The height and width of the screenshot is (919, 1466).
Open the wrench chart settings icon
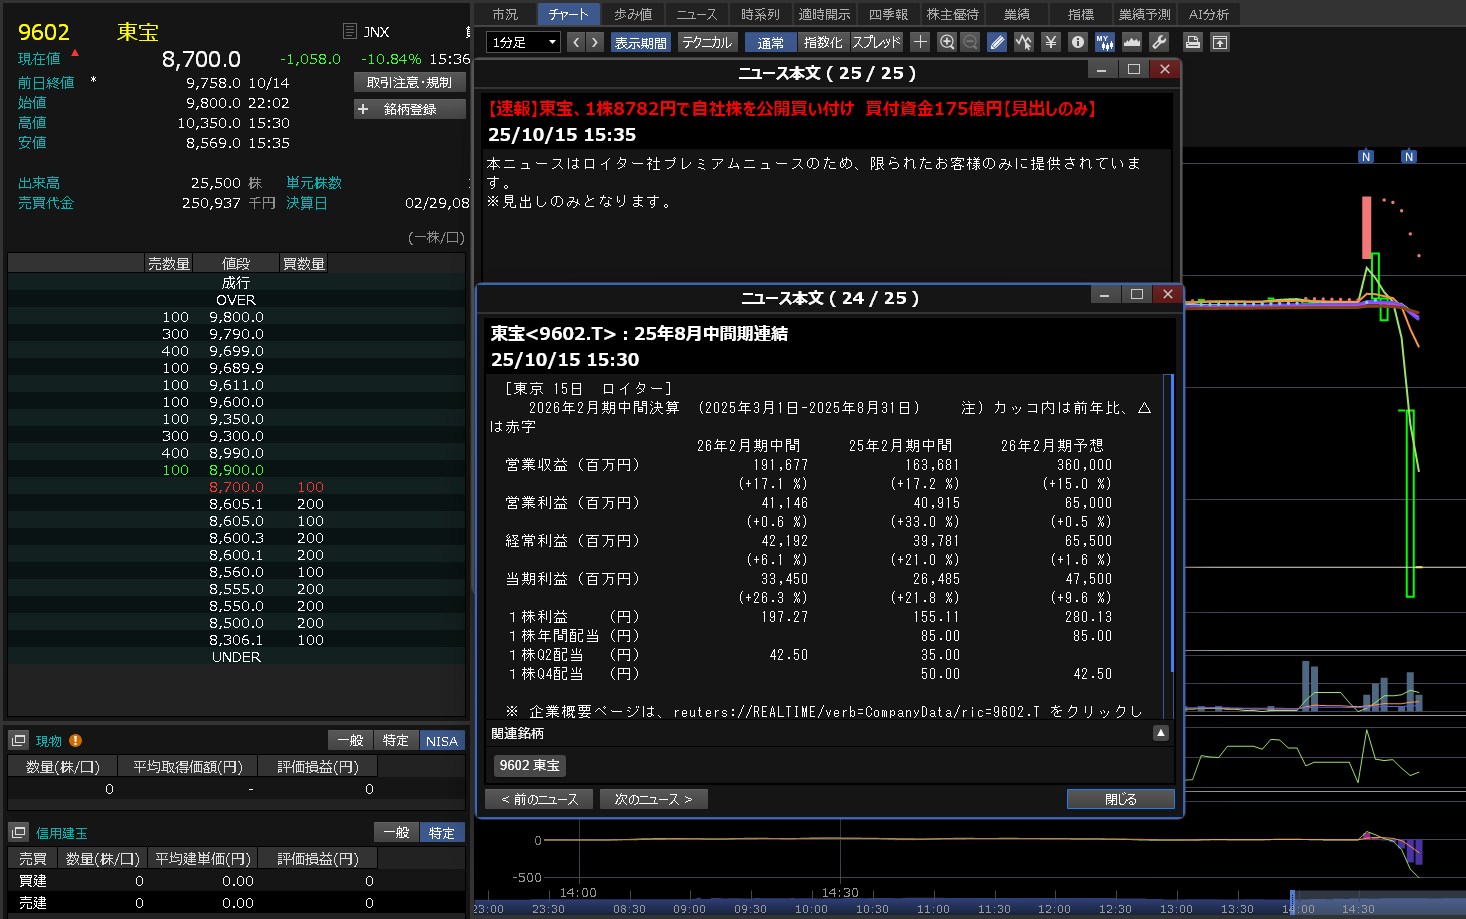[x=1159, y=42]
